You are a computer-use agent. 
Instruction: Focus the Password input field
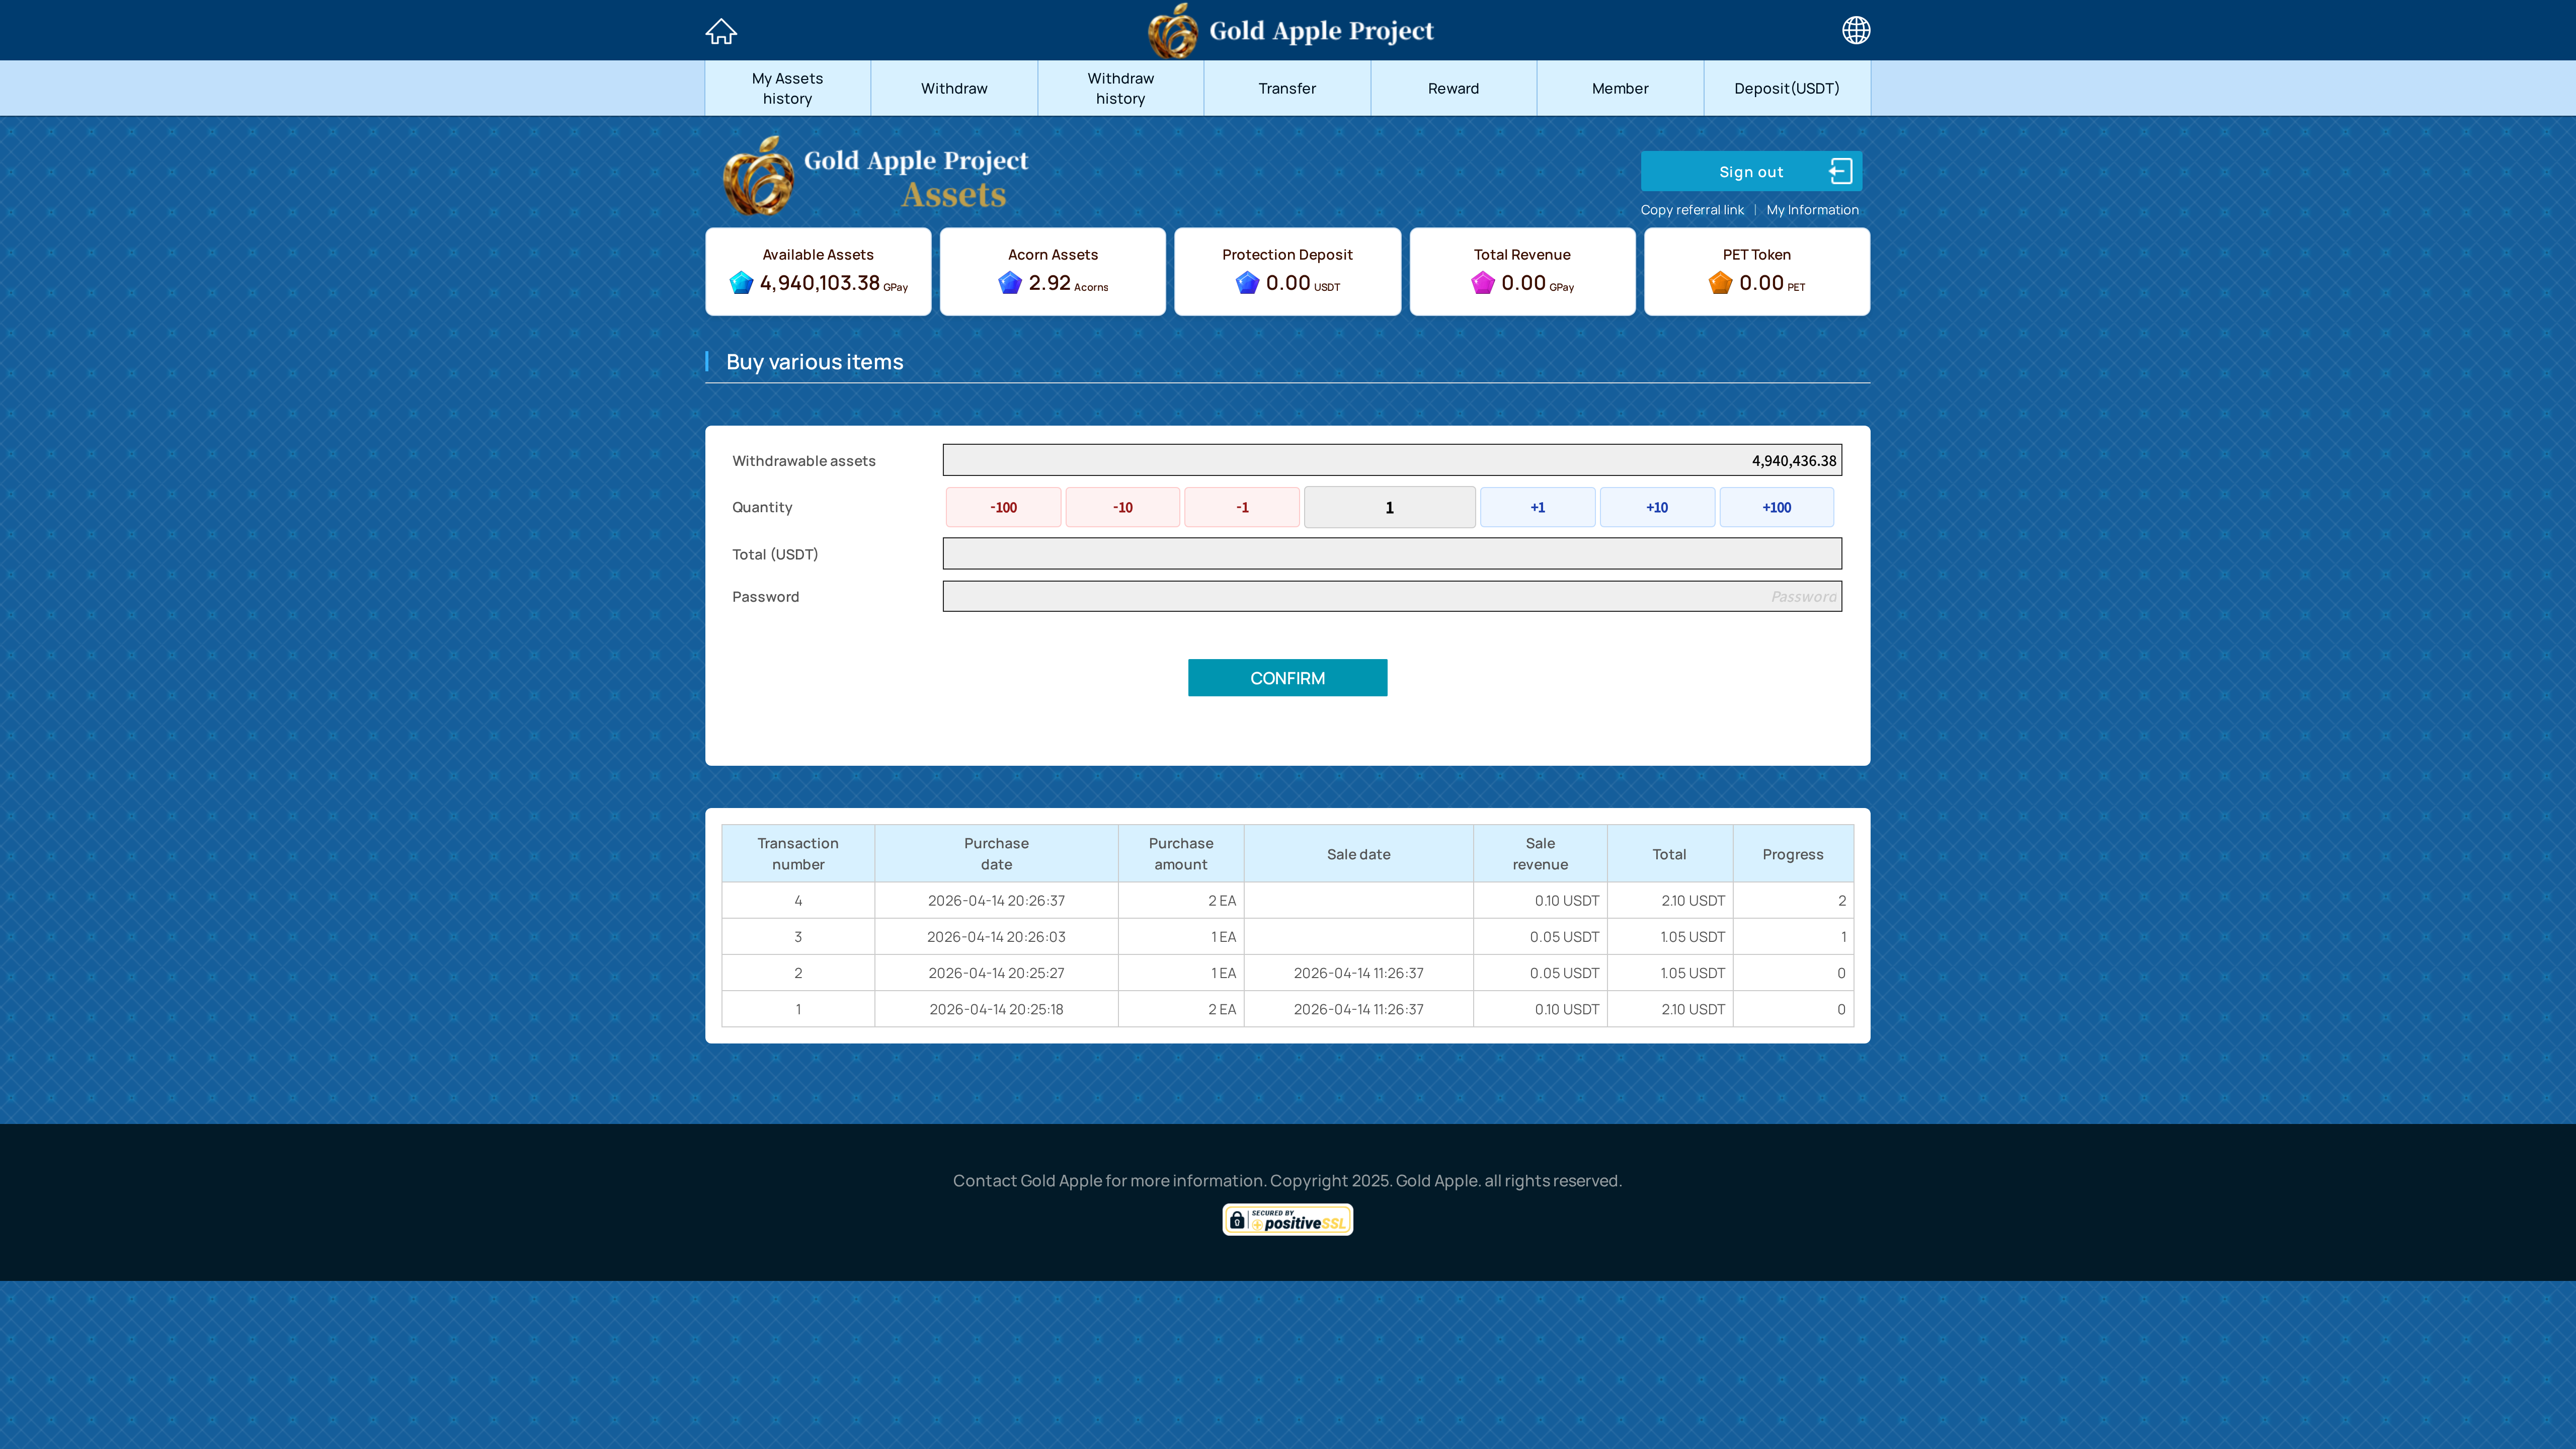[x=1391, y=597]
